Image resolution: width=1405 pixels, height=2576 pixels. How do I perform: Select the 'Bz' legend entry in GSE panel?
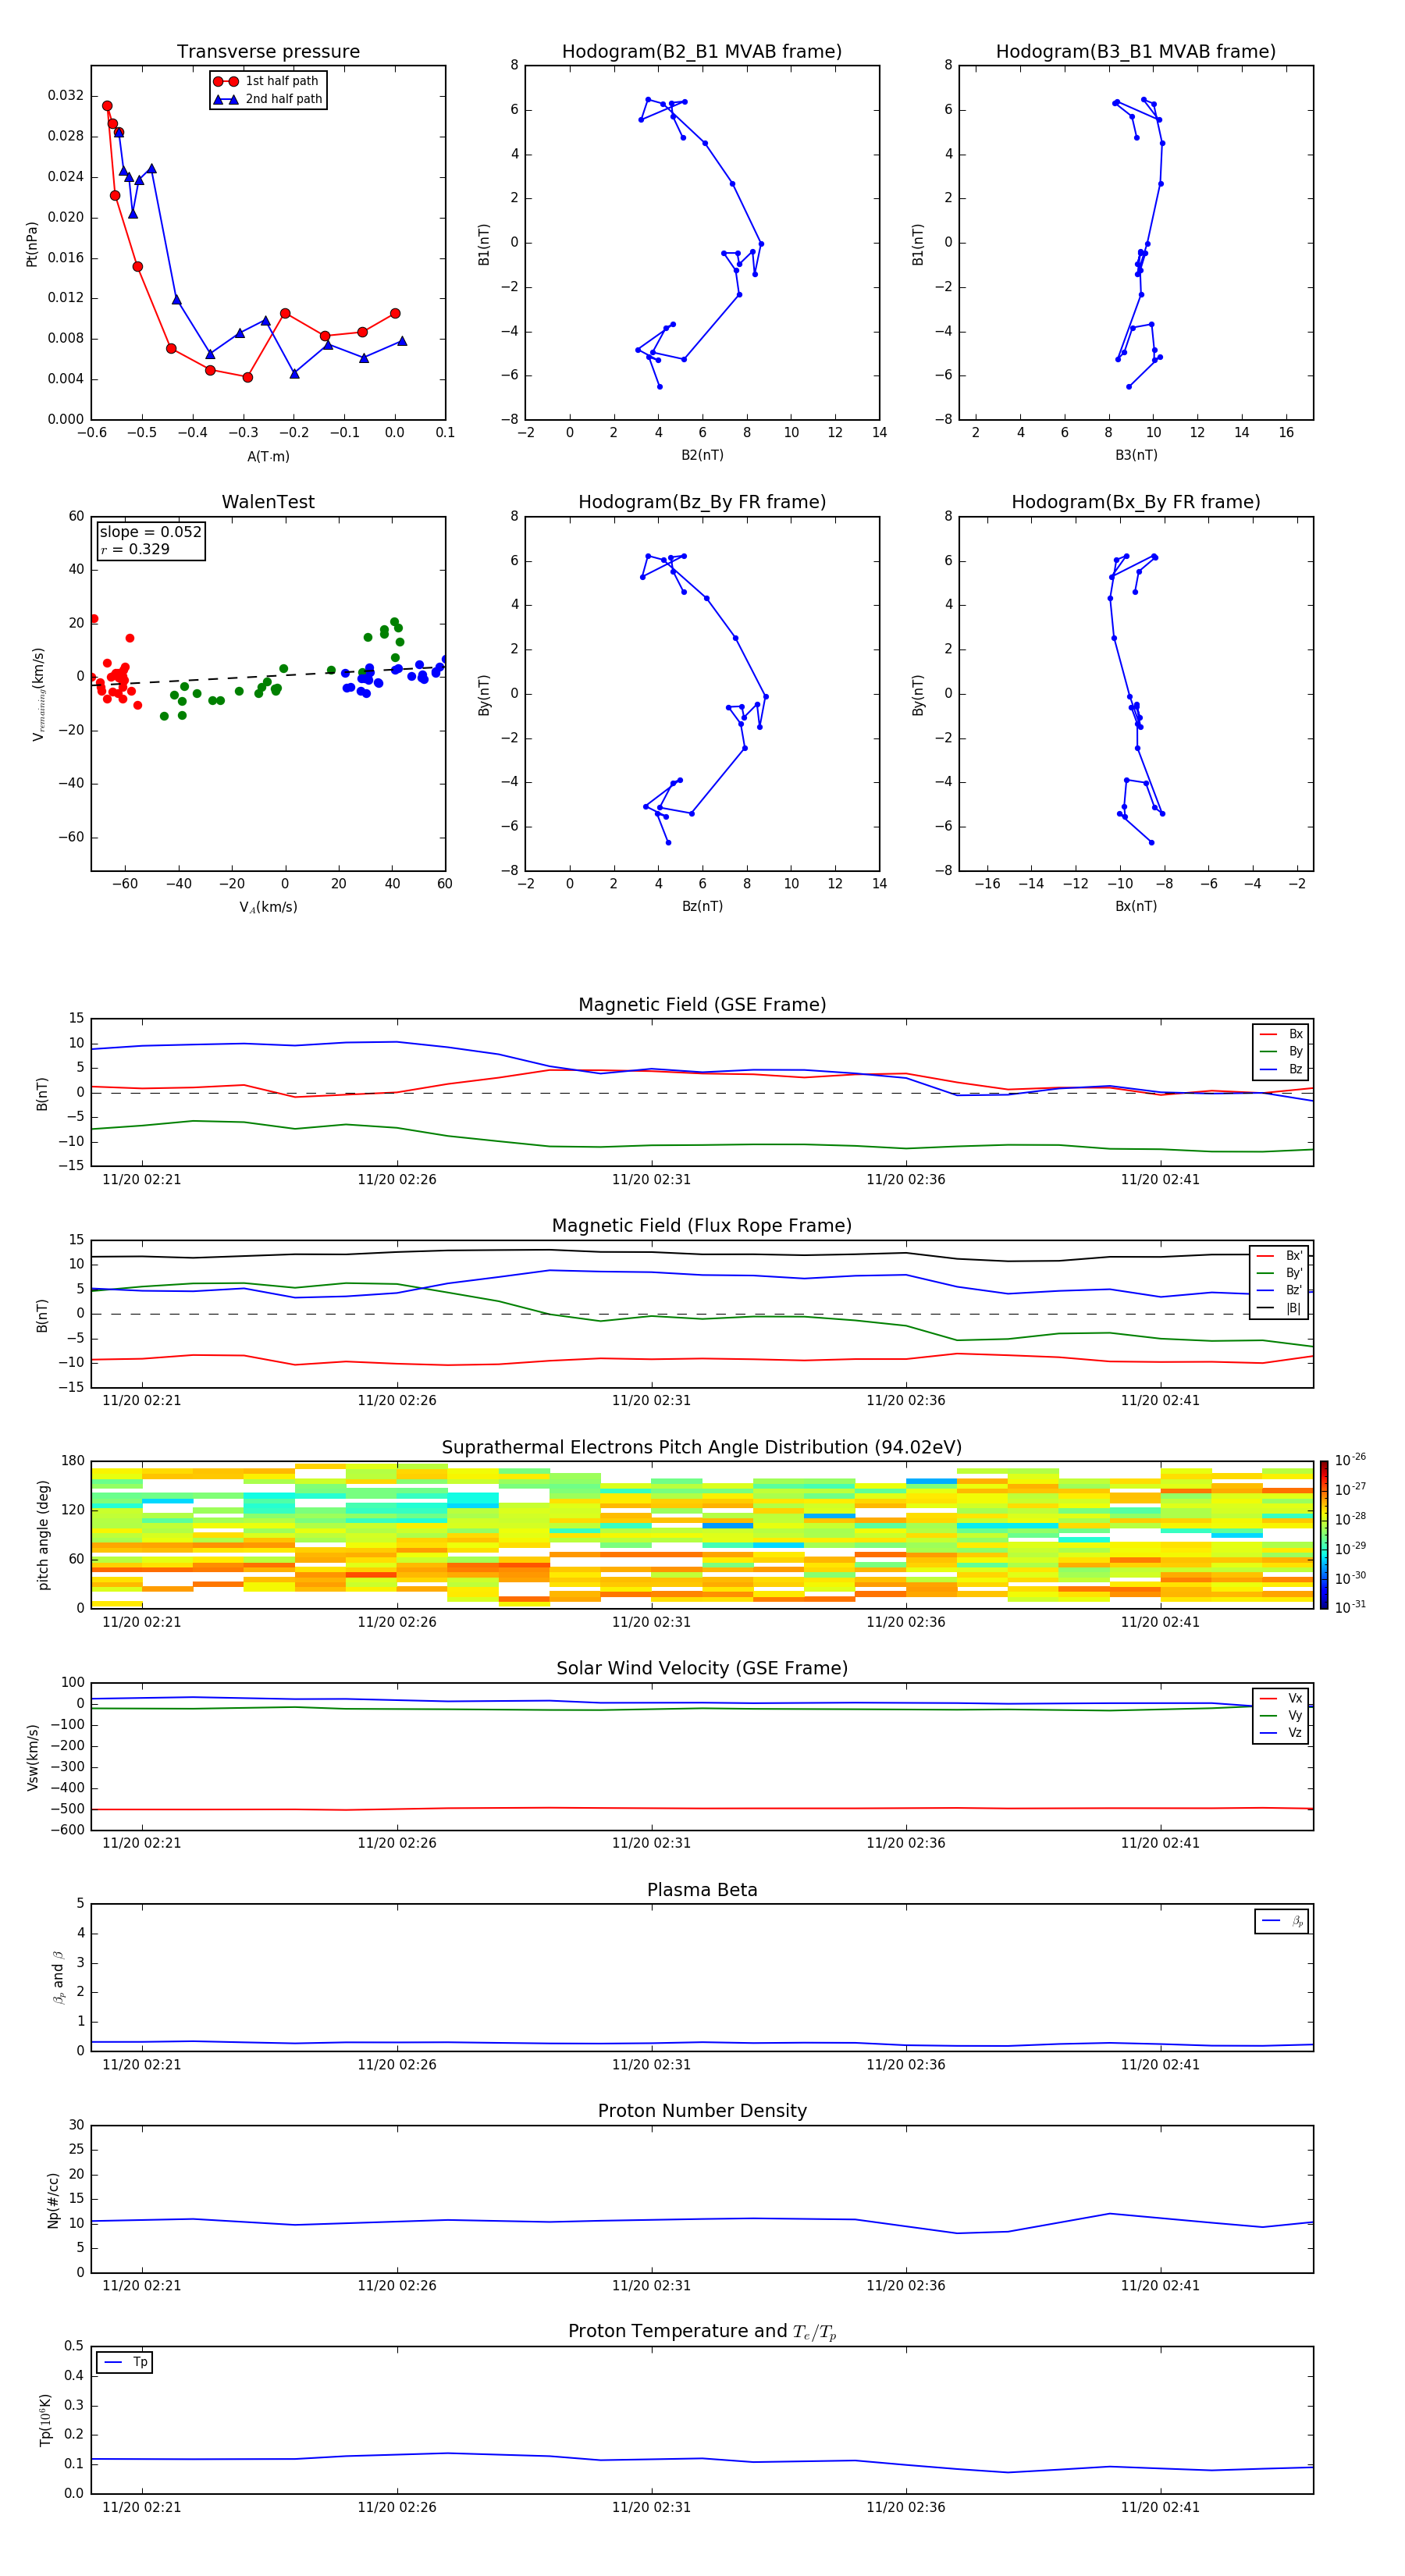tap(1281, 1069)
